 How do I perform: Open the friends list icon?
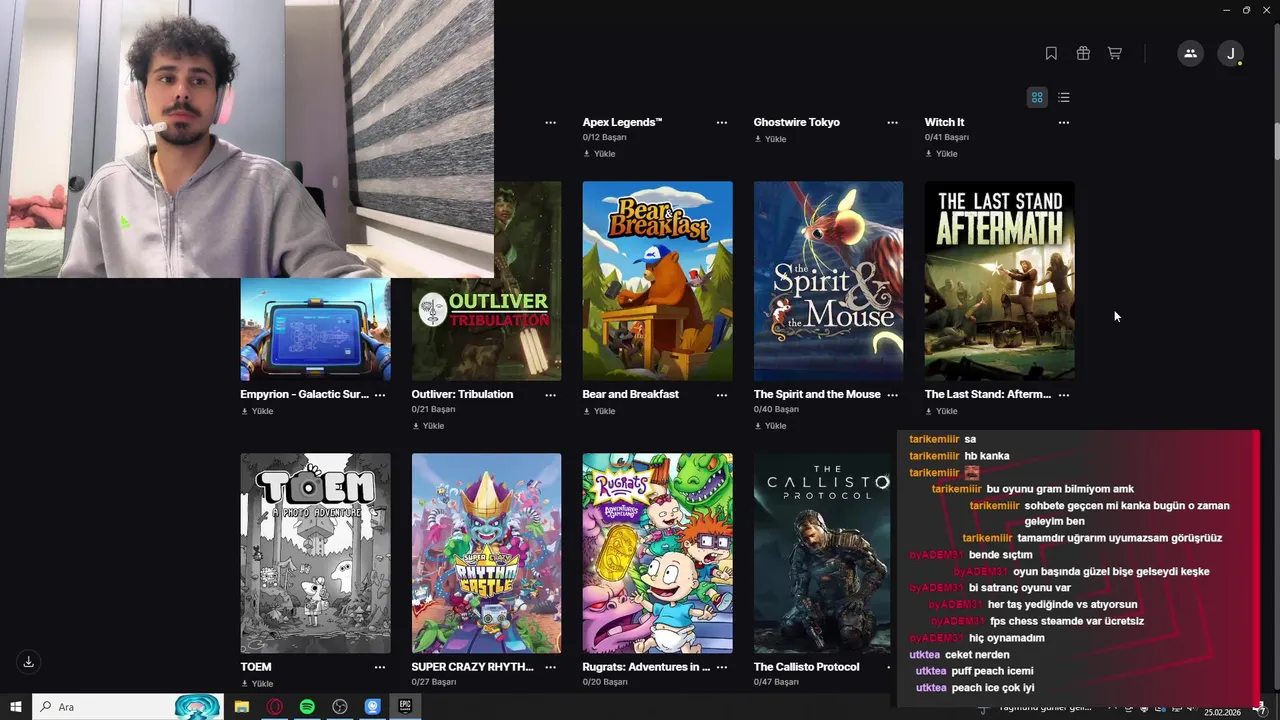click(x=1190, y=54)
